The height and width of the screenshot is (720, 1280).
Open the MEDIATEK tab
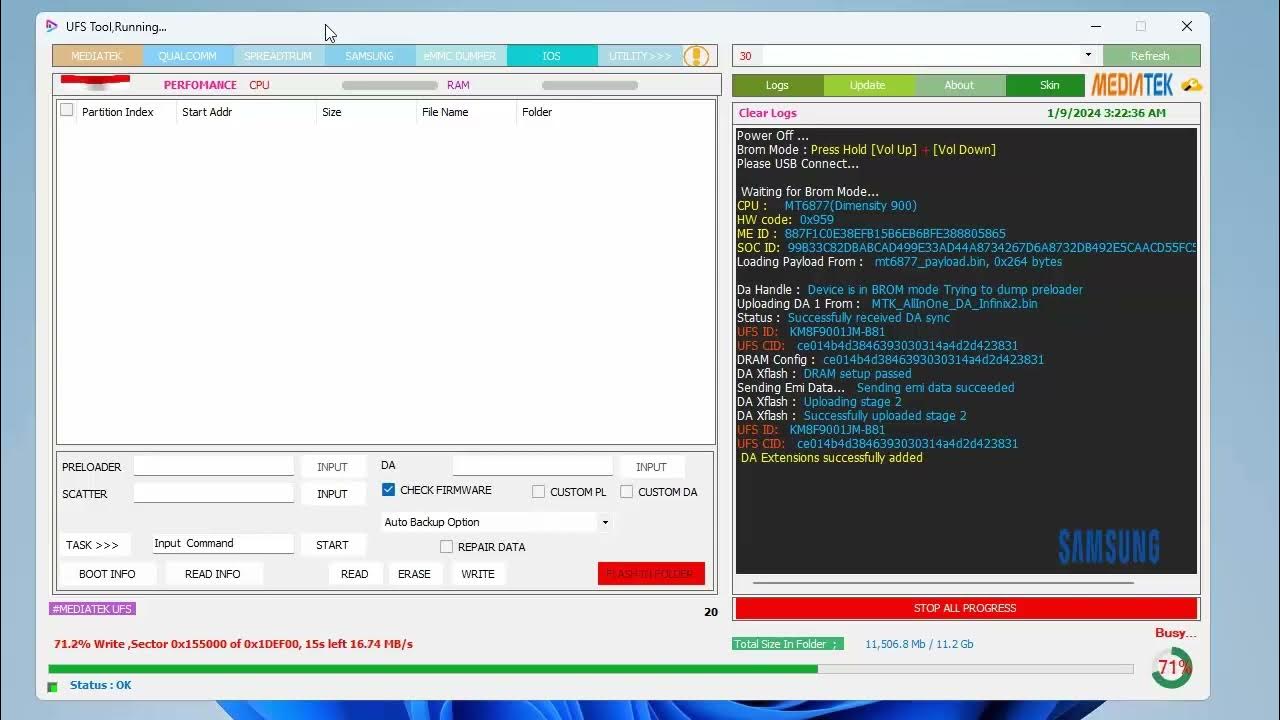tap(97, 56)
